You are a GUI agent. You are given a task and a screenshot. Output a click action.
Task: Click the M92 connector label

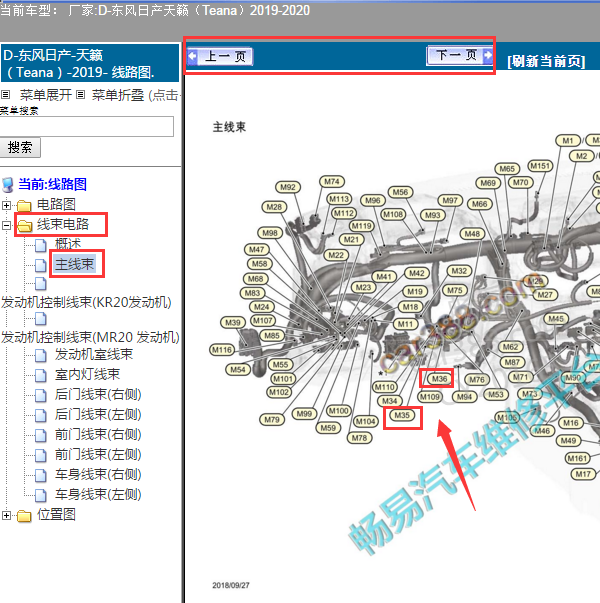[288, 187]
